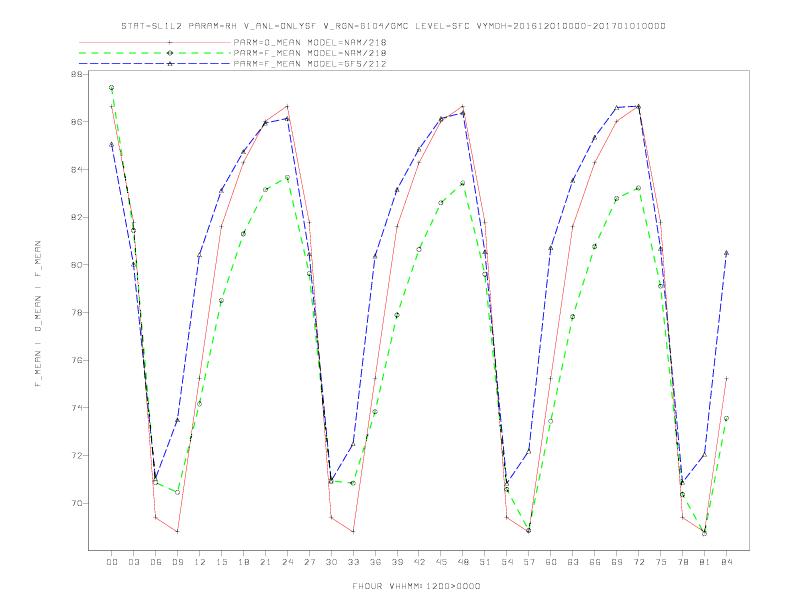The image size is (792, 612).
Task: Click the x-axis forecast hour label 54
Action: tap(507, 562)
